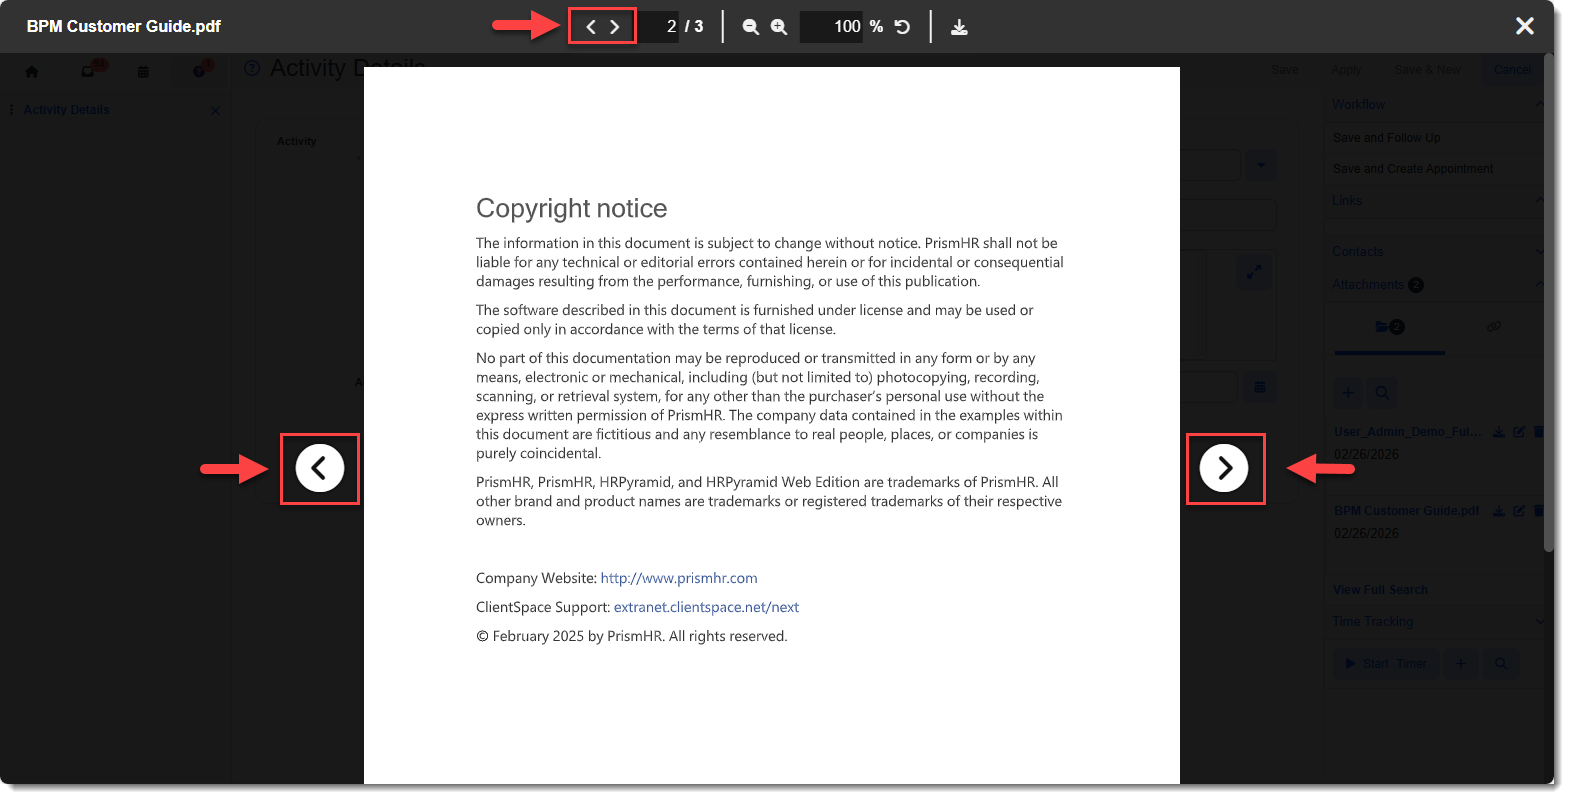This screenshot has width=1569, height=799.
Task: Reset the zoom level to default
Action: [x=902, y=27]
